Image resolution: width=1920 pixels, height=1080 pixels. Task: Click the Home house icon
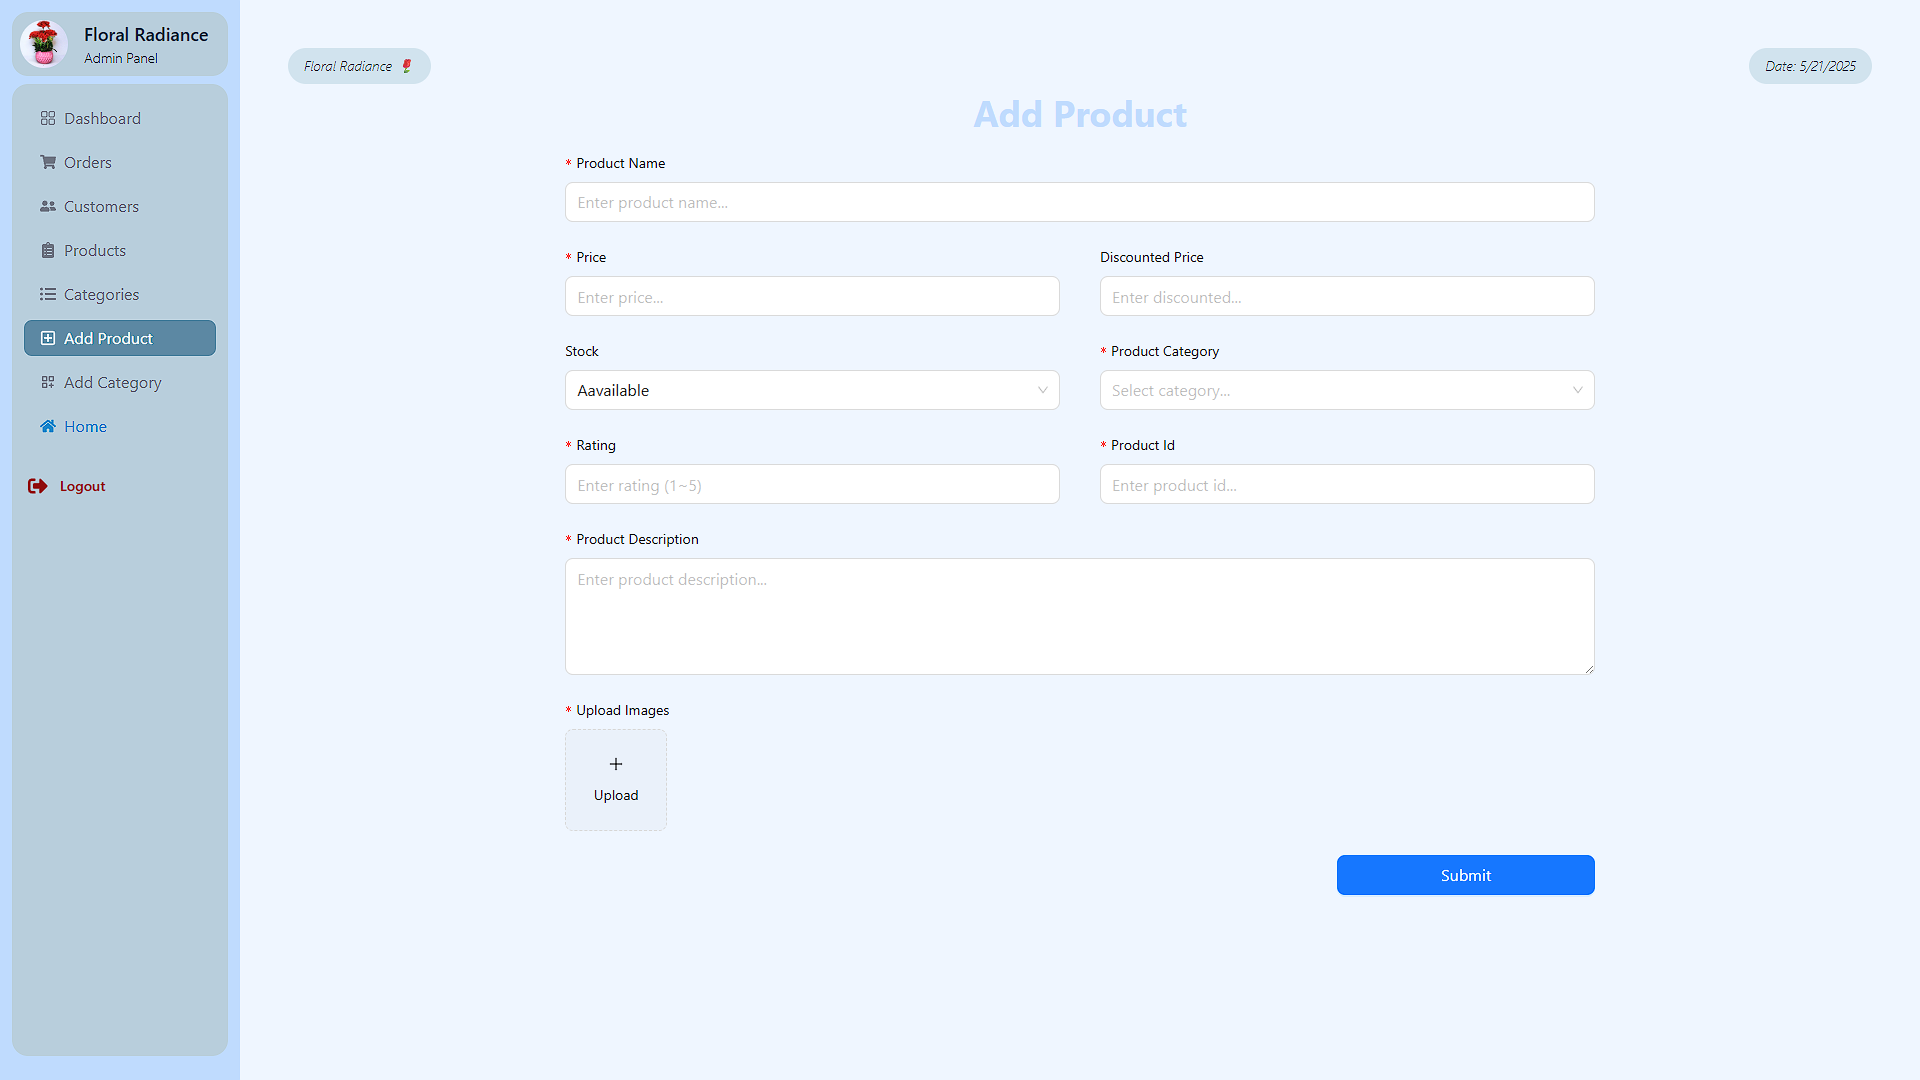coord(47,426)
